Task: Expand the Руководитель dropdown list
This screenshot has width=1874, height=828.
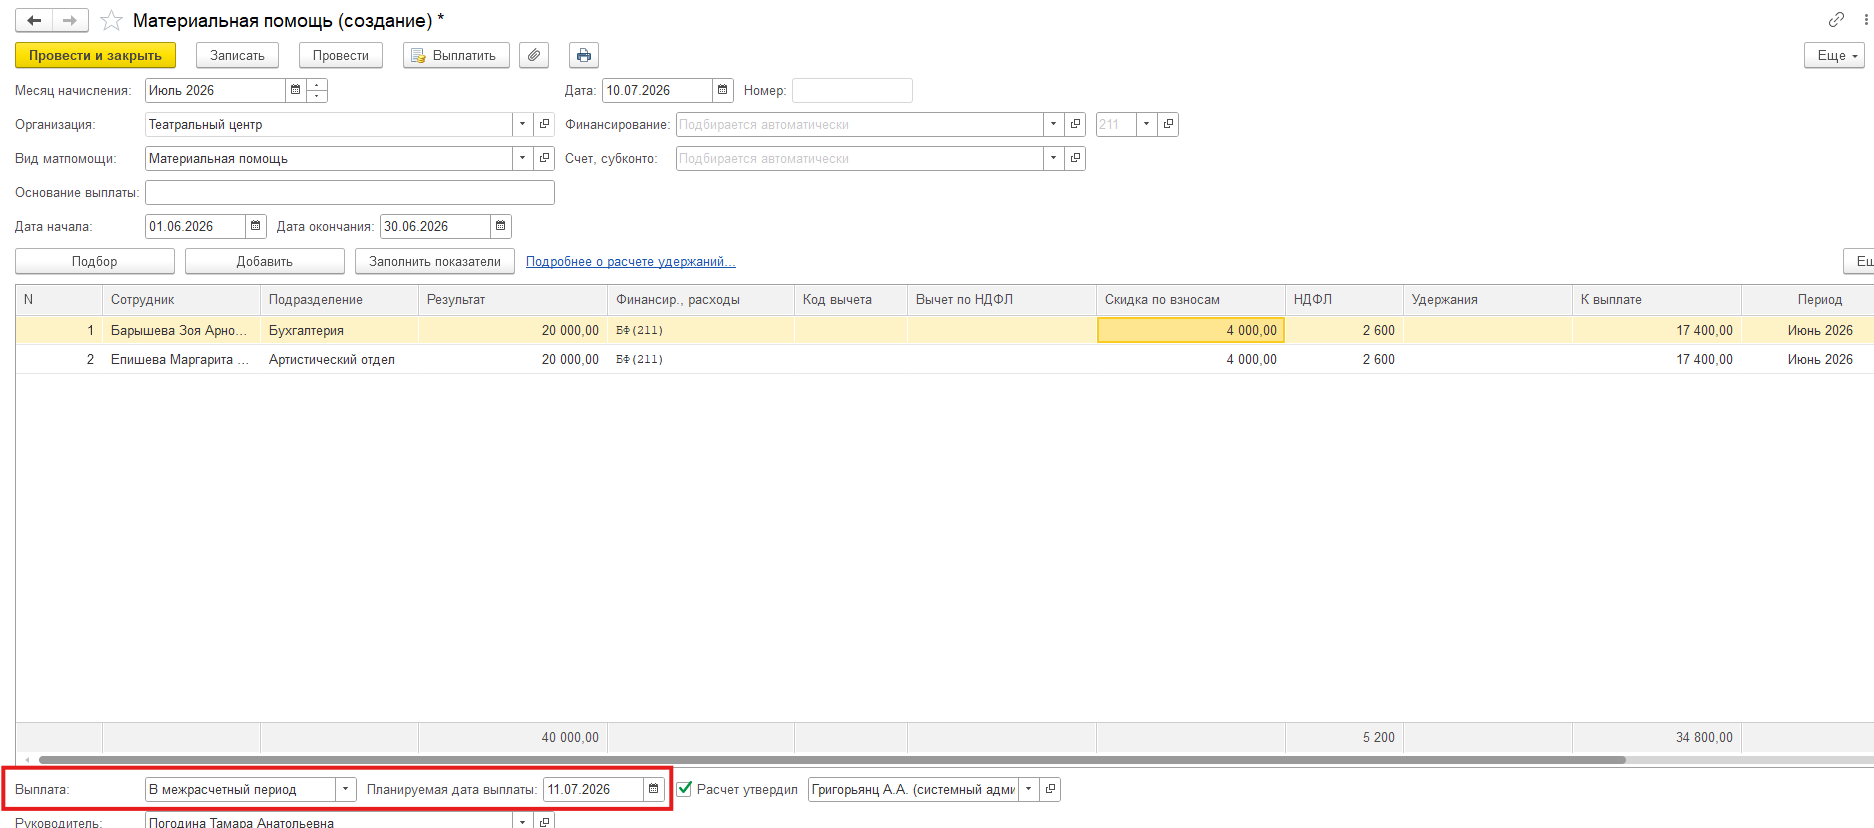Action: coord(522,821)
